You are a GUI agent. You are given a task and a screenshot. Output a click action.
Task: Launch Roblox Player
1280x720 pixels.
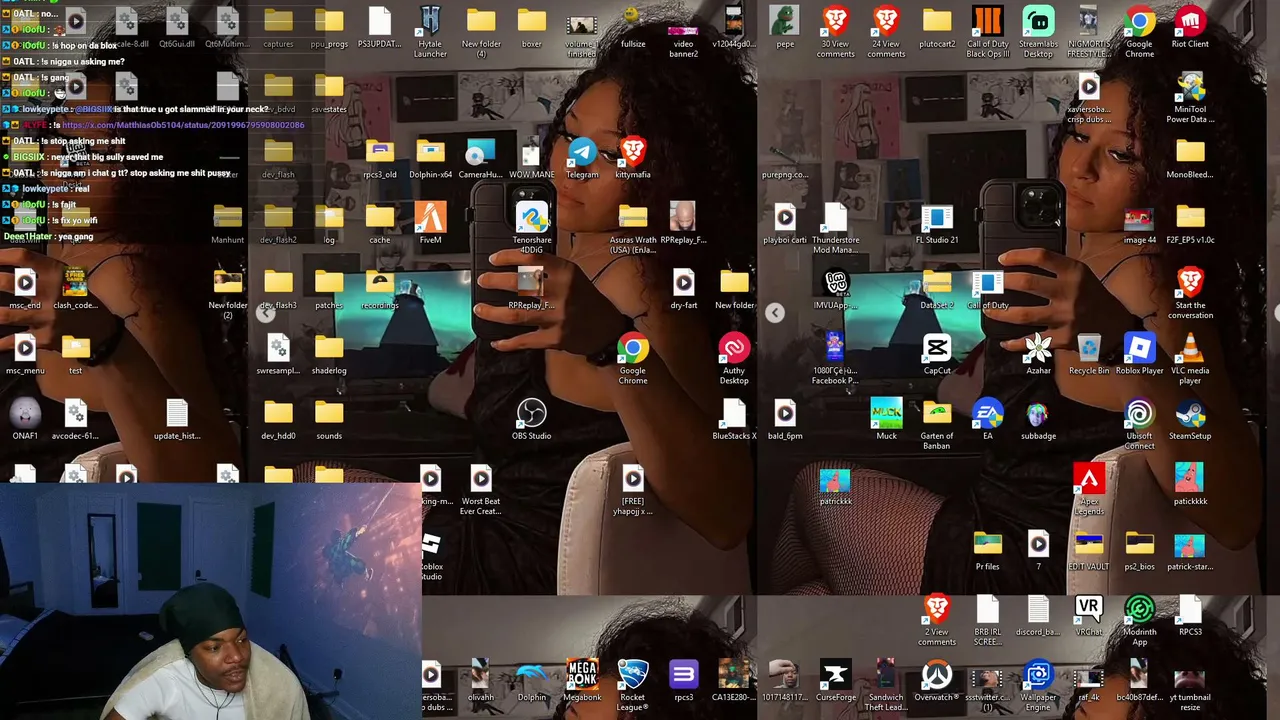click(x=1139, y=354)
